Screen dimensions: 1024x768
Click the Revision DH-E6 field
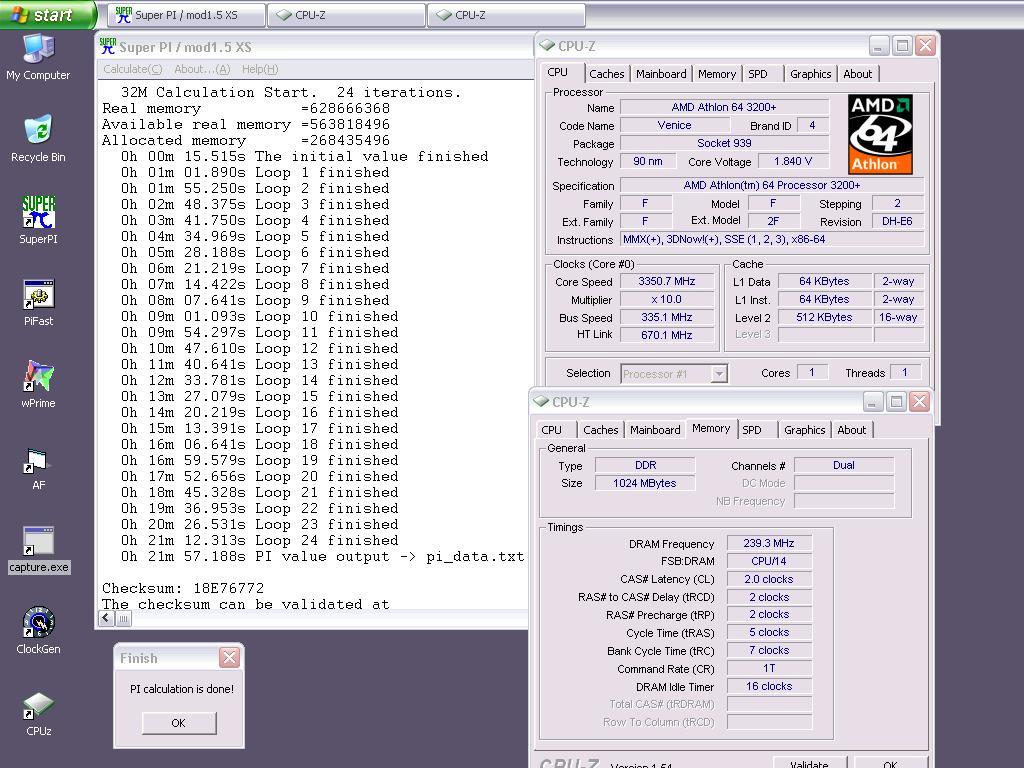point(897,221)
